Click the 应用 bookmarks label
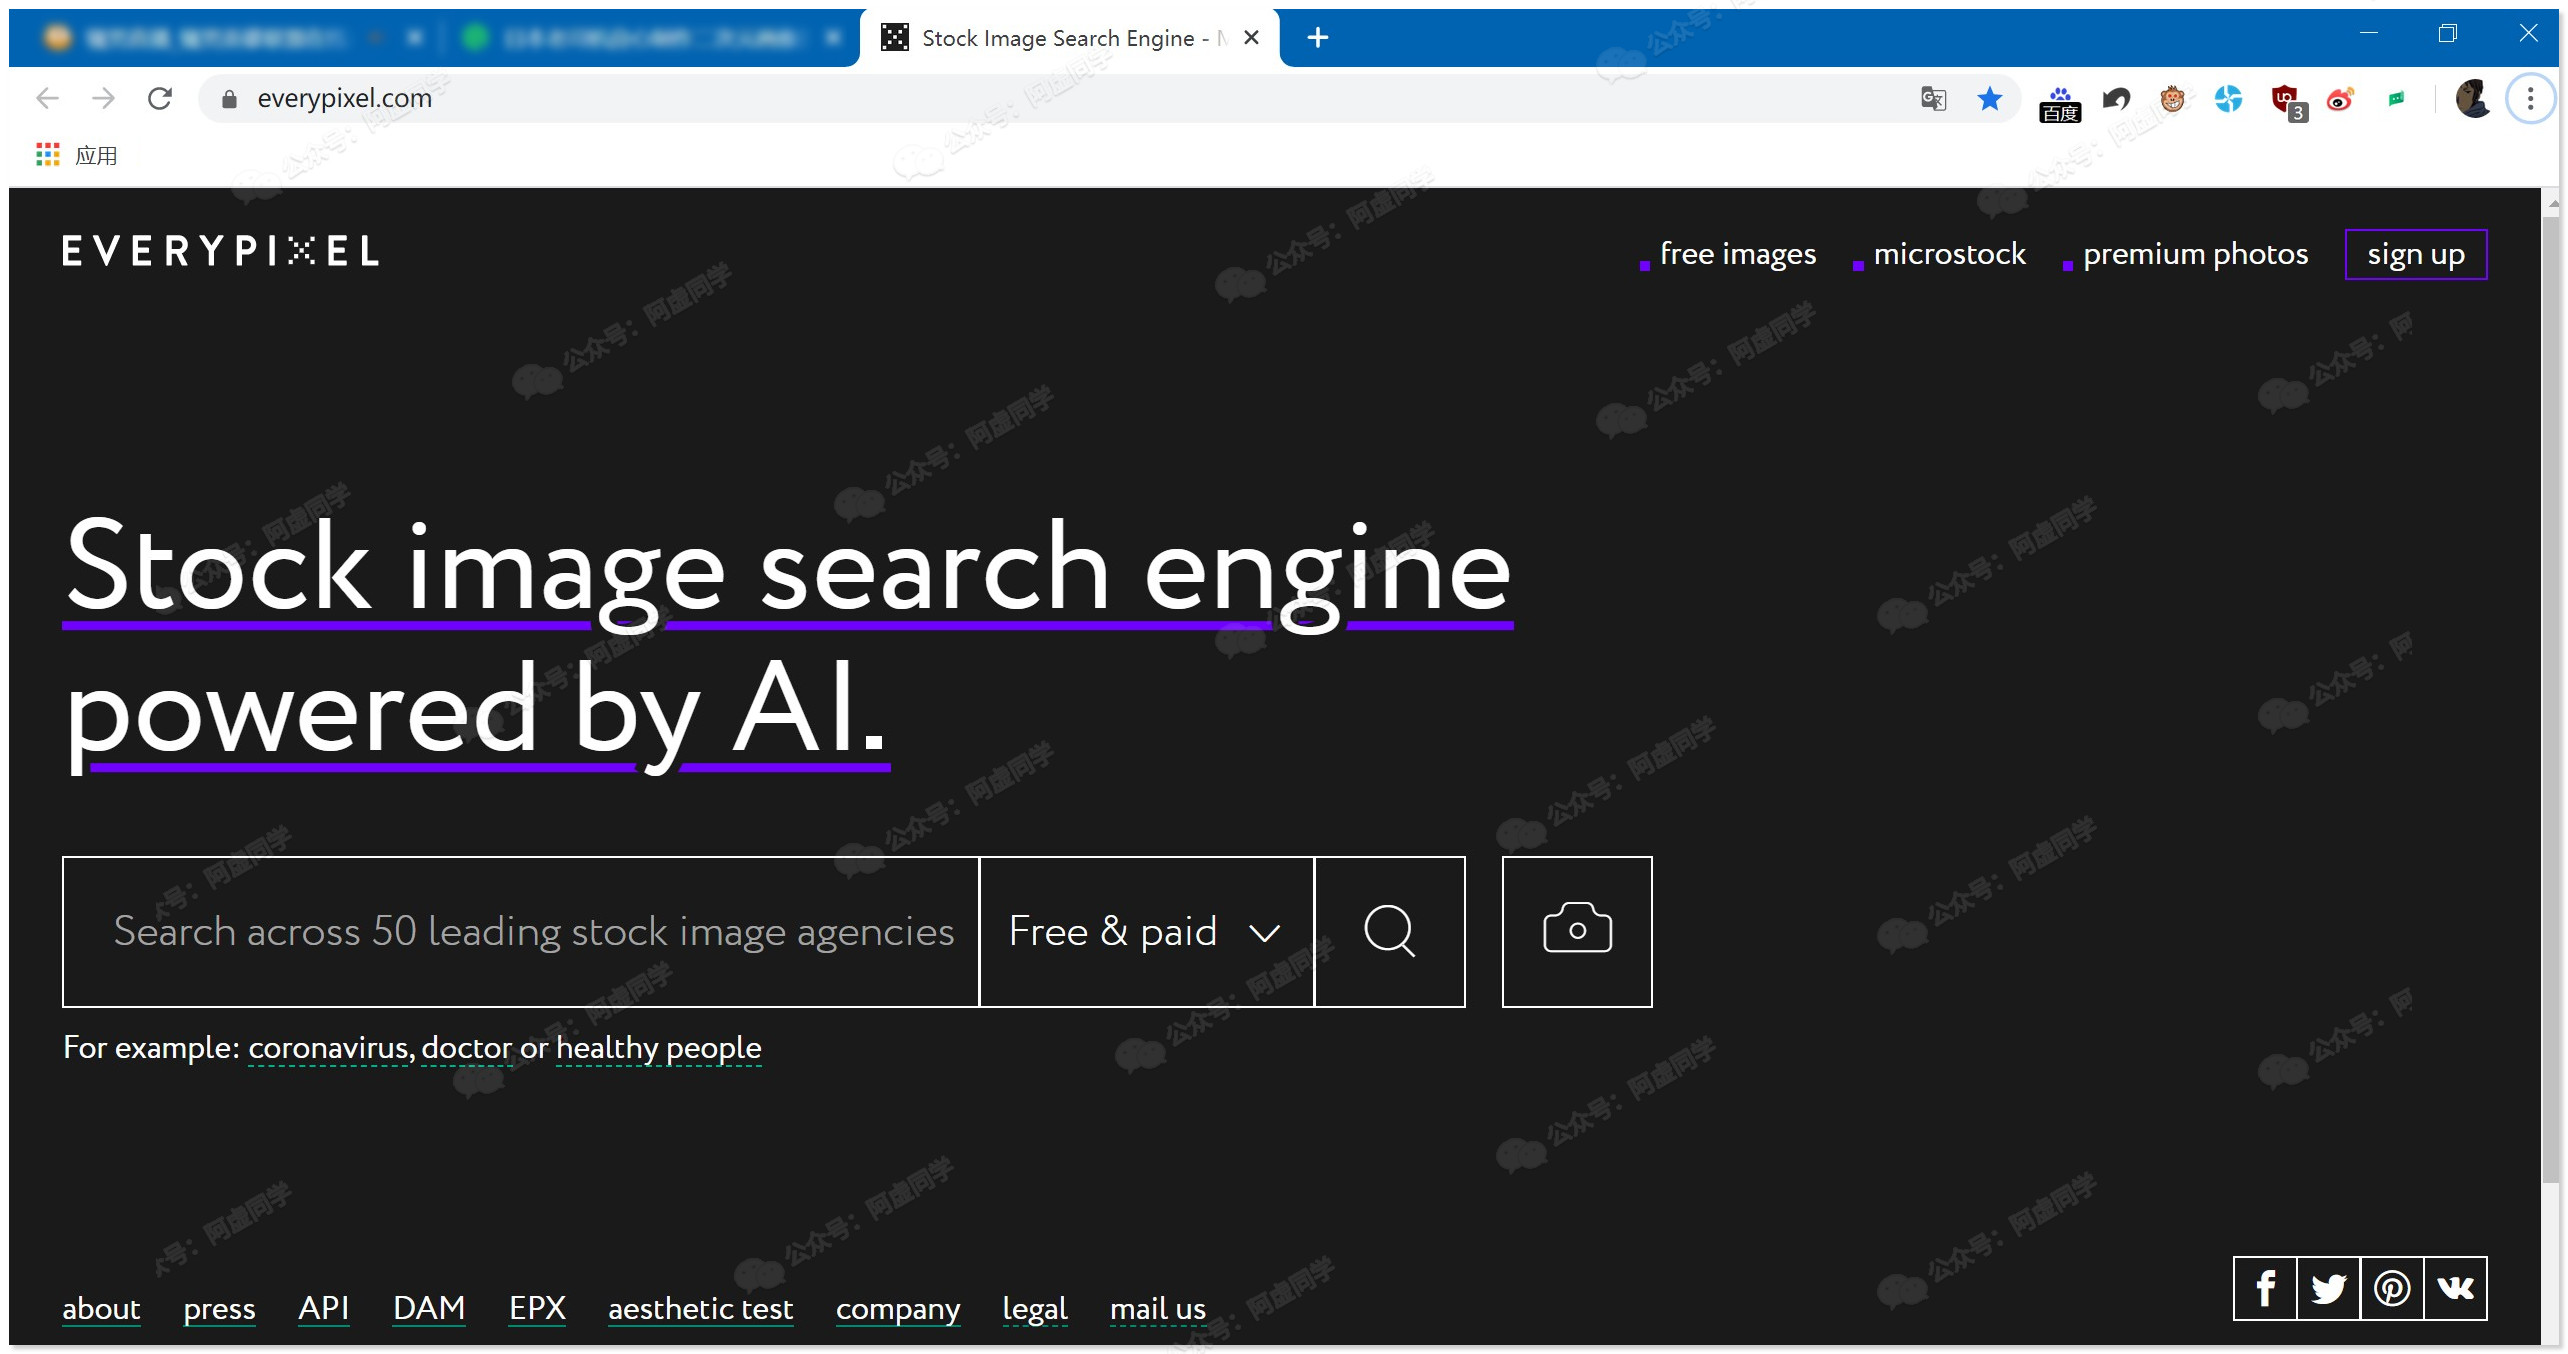Viewport: 2568px width, 1354px height. (96, 155)
